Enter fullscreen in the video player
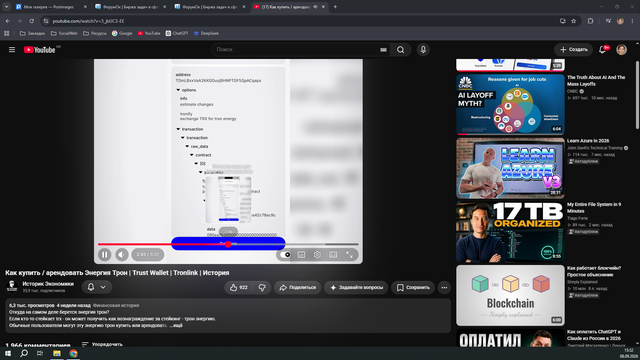 pos(349,255)
